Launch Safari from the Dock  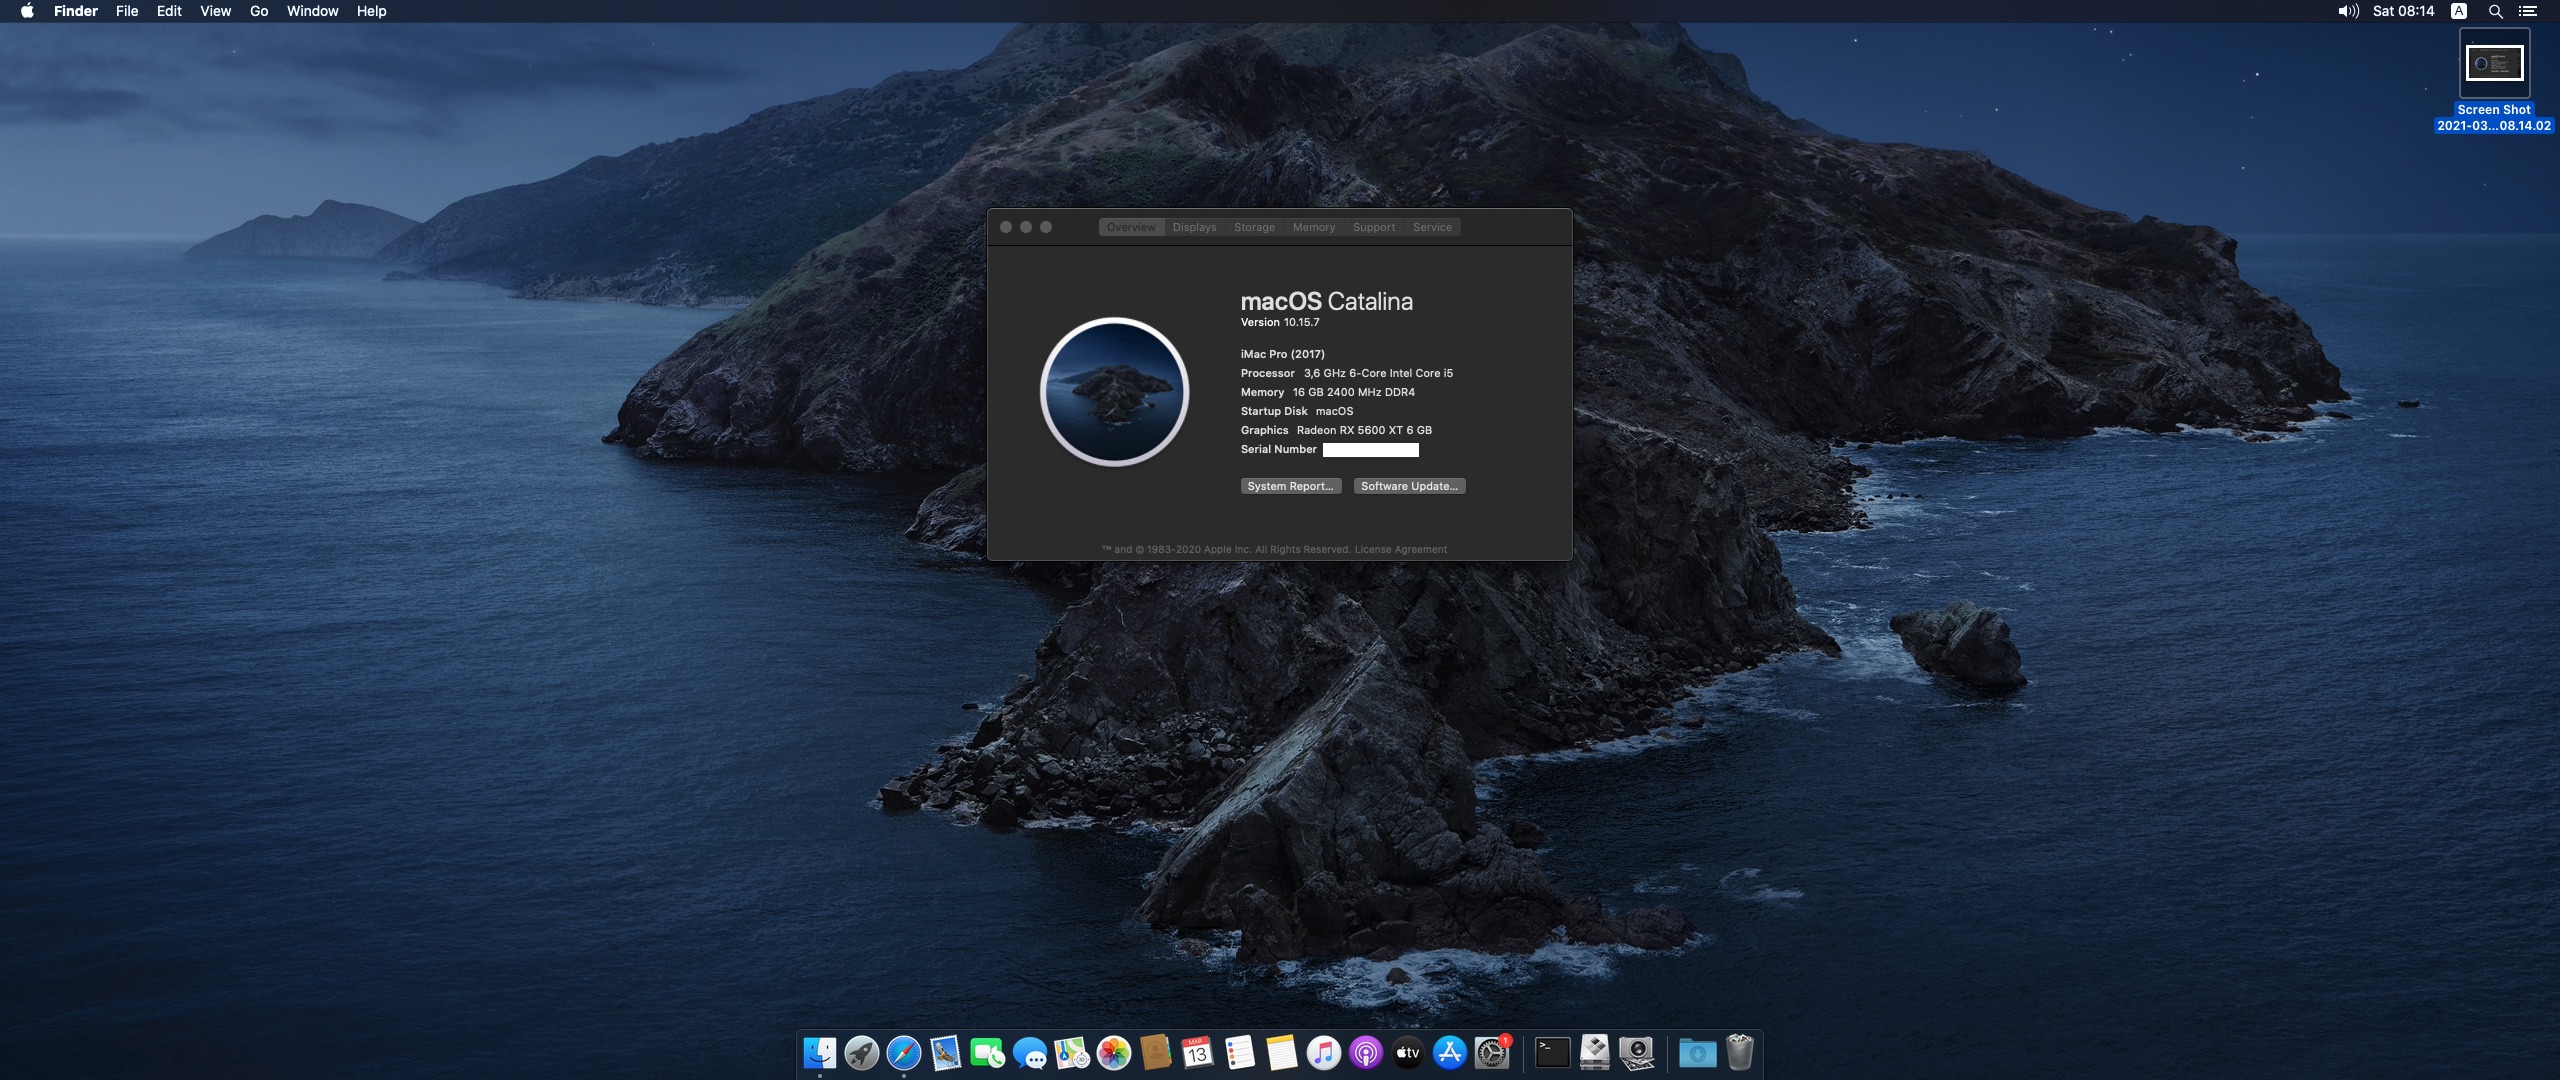click(x=903, y=1053)
